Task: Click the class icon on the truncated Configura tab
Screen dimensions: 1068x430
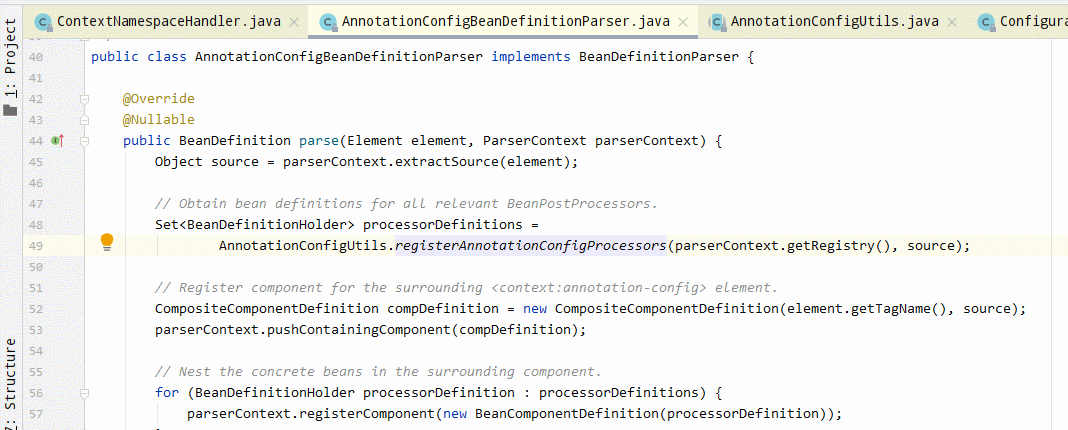Action: (985, 22)
